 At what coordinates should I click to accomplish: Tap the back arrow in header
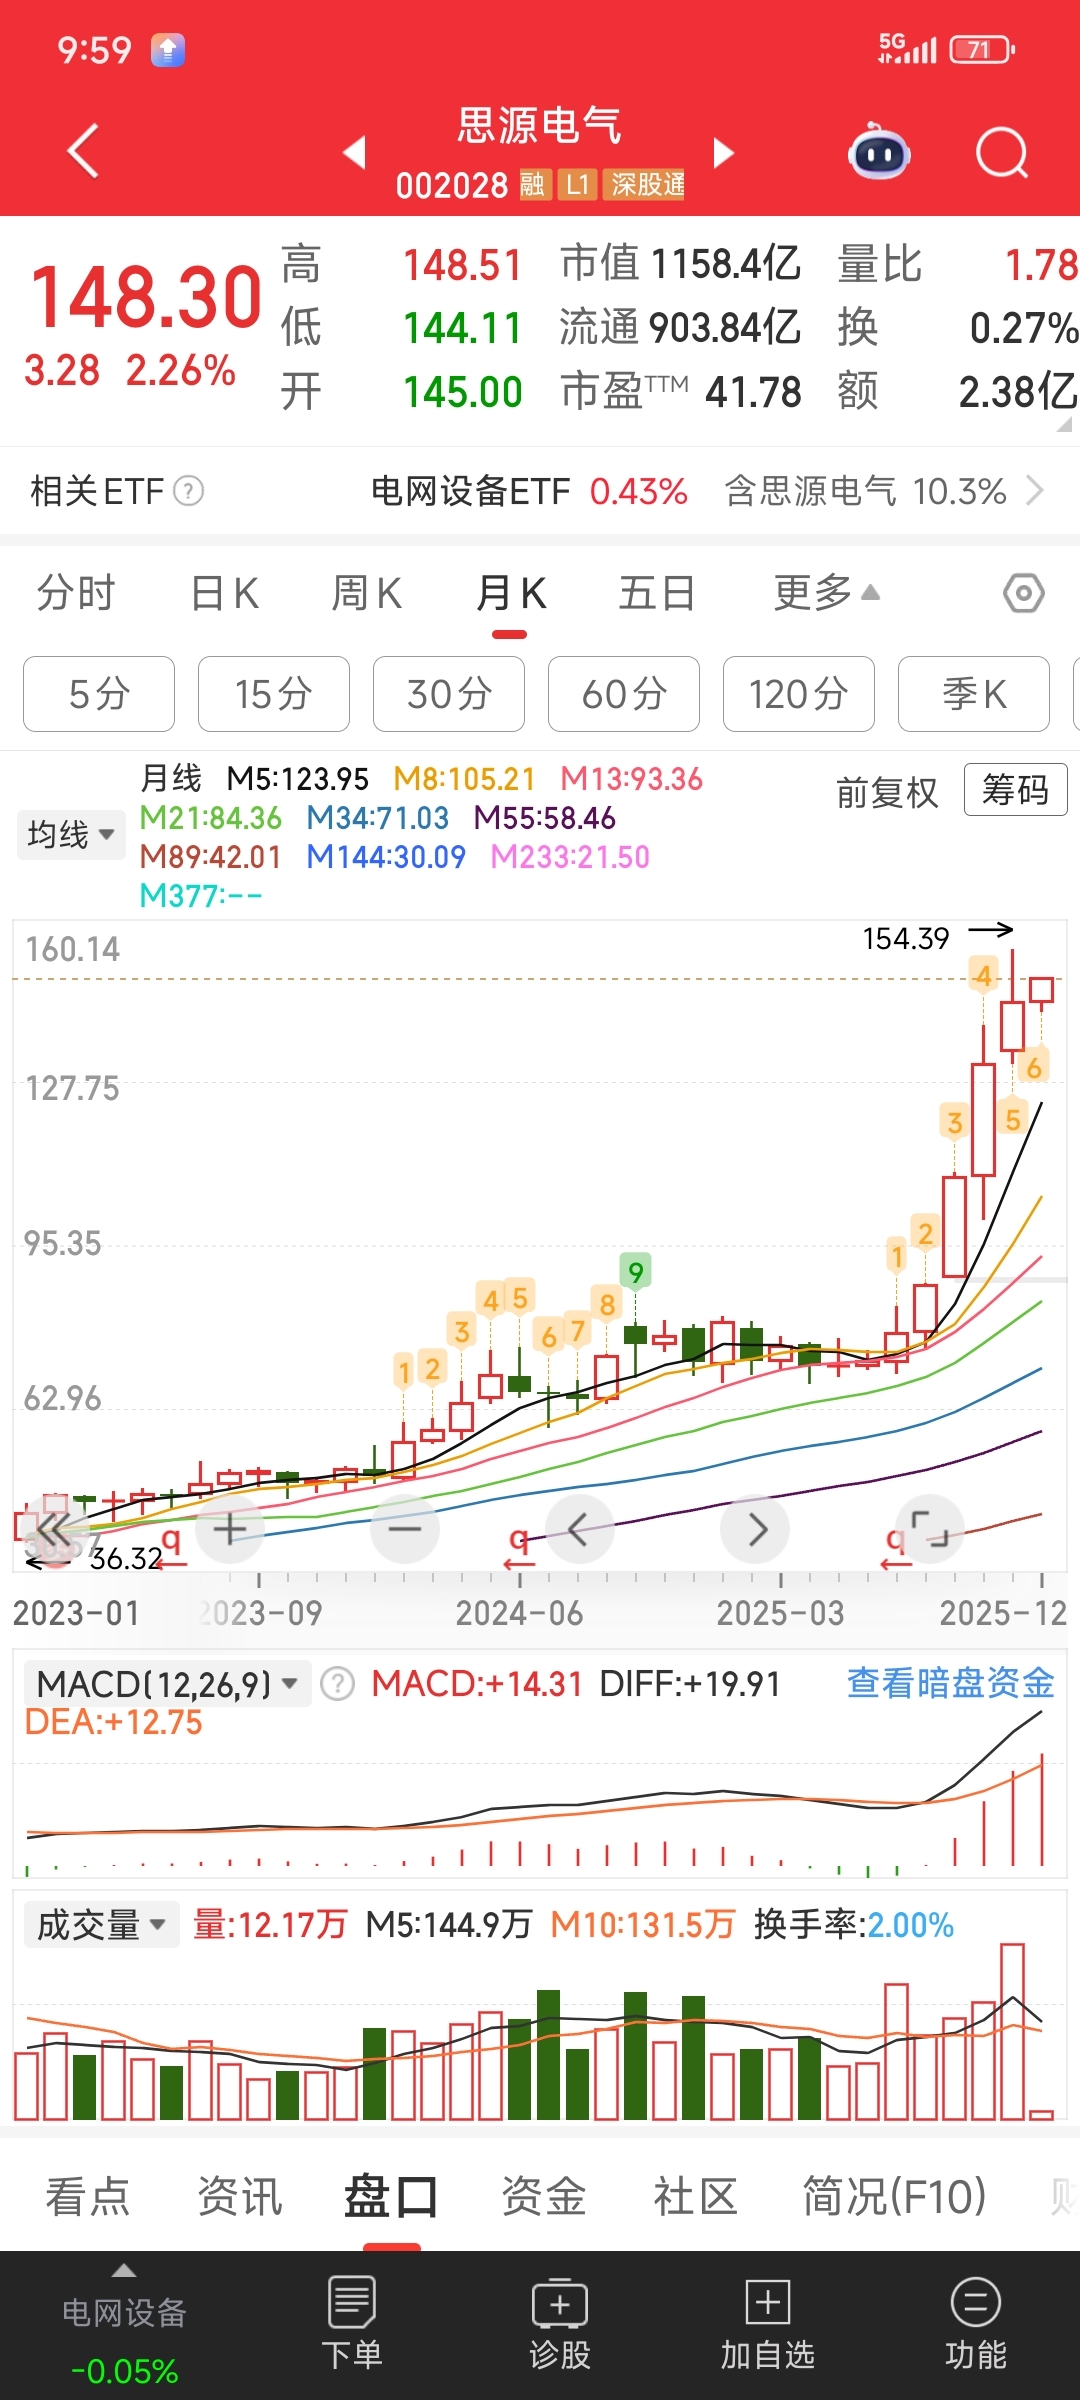pos(83,151)
